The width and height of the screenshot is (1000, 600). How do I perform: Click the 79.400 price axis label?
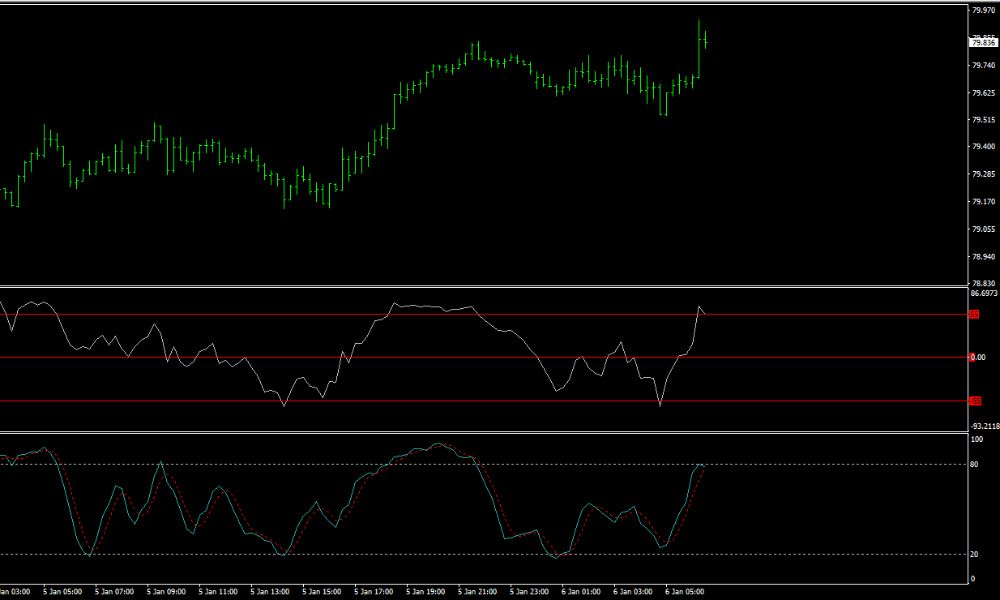(x=984, y=147)
